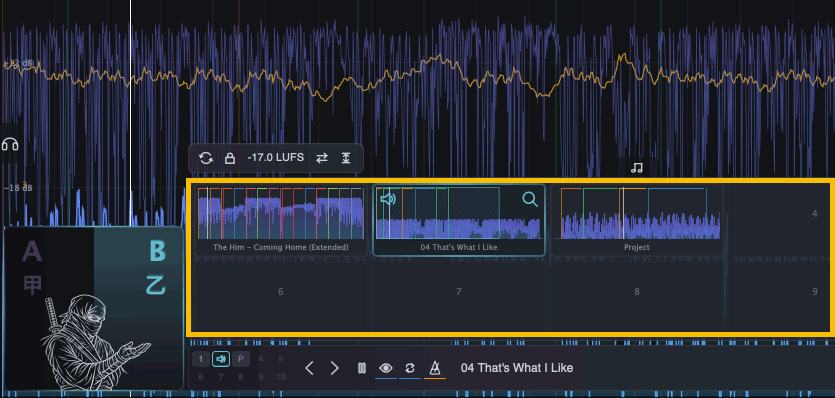
Task: Toggle the metronome icon
Action: pyautogui.click(x=435, y=368)
